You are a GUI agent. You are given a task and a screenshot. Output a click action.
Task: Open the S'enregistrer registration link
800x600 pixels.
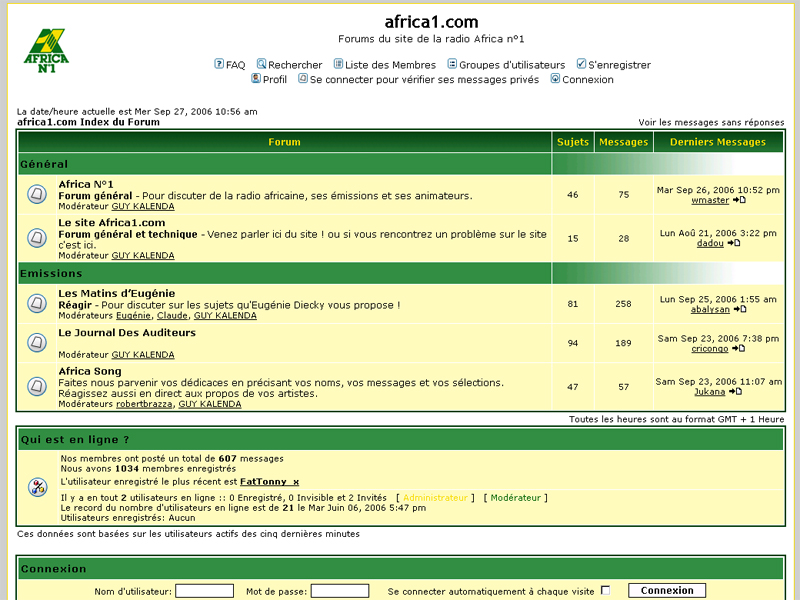coord(619,65)
